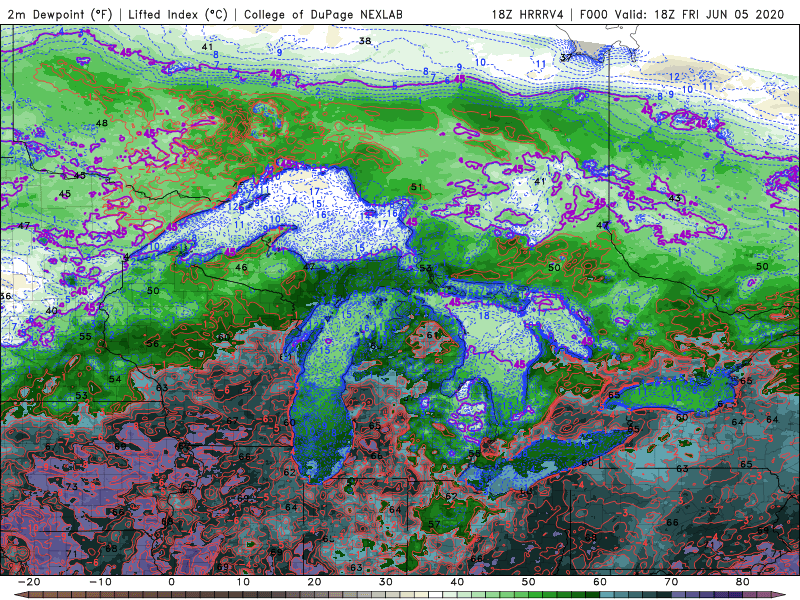Click the dewpoint value 37 near top right
The height and width of the screenshot is (600, 800).
tap(566, 57)
